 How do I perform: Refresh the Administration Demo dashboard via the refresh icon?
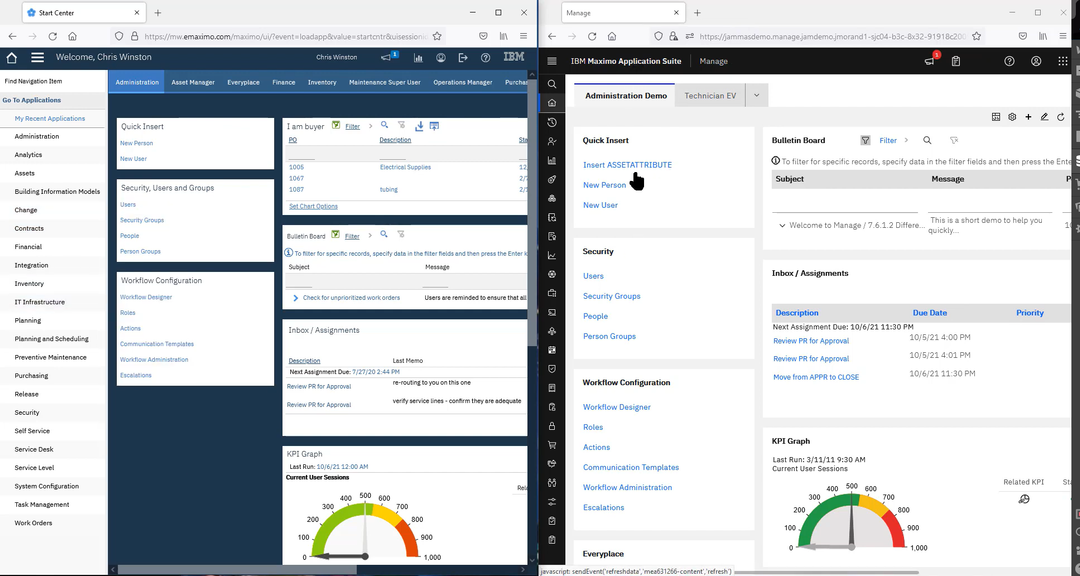point(1060,117)
